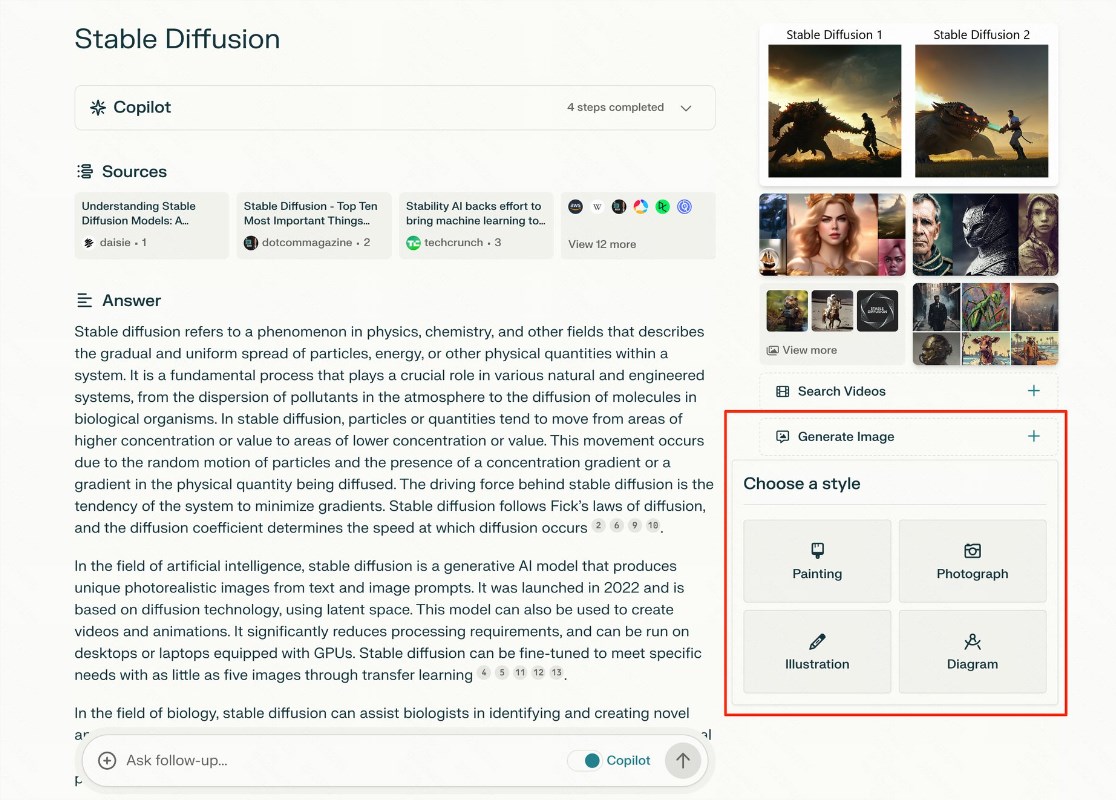Click the Illustration pencil icon
Image resolution: width=1116 pixels, height=800 pixels.
pos(817,641)
